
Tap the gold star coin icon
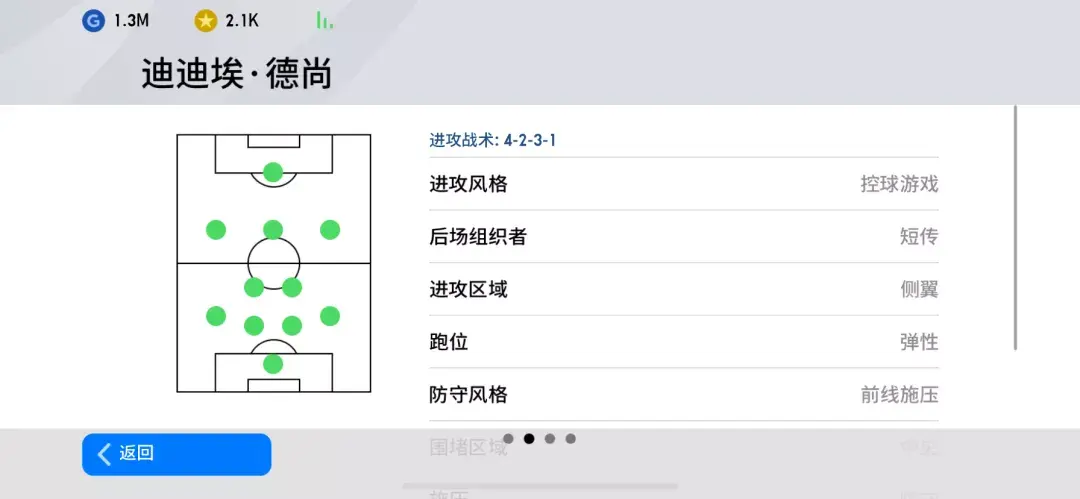[206, 20]
